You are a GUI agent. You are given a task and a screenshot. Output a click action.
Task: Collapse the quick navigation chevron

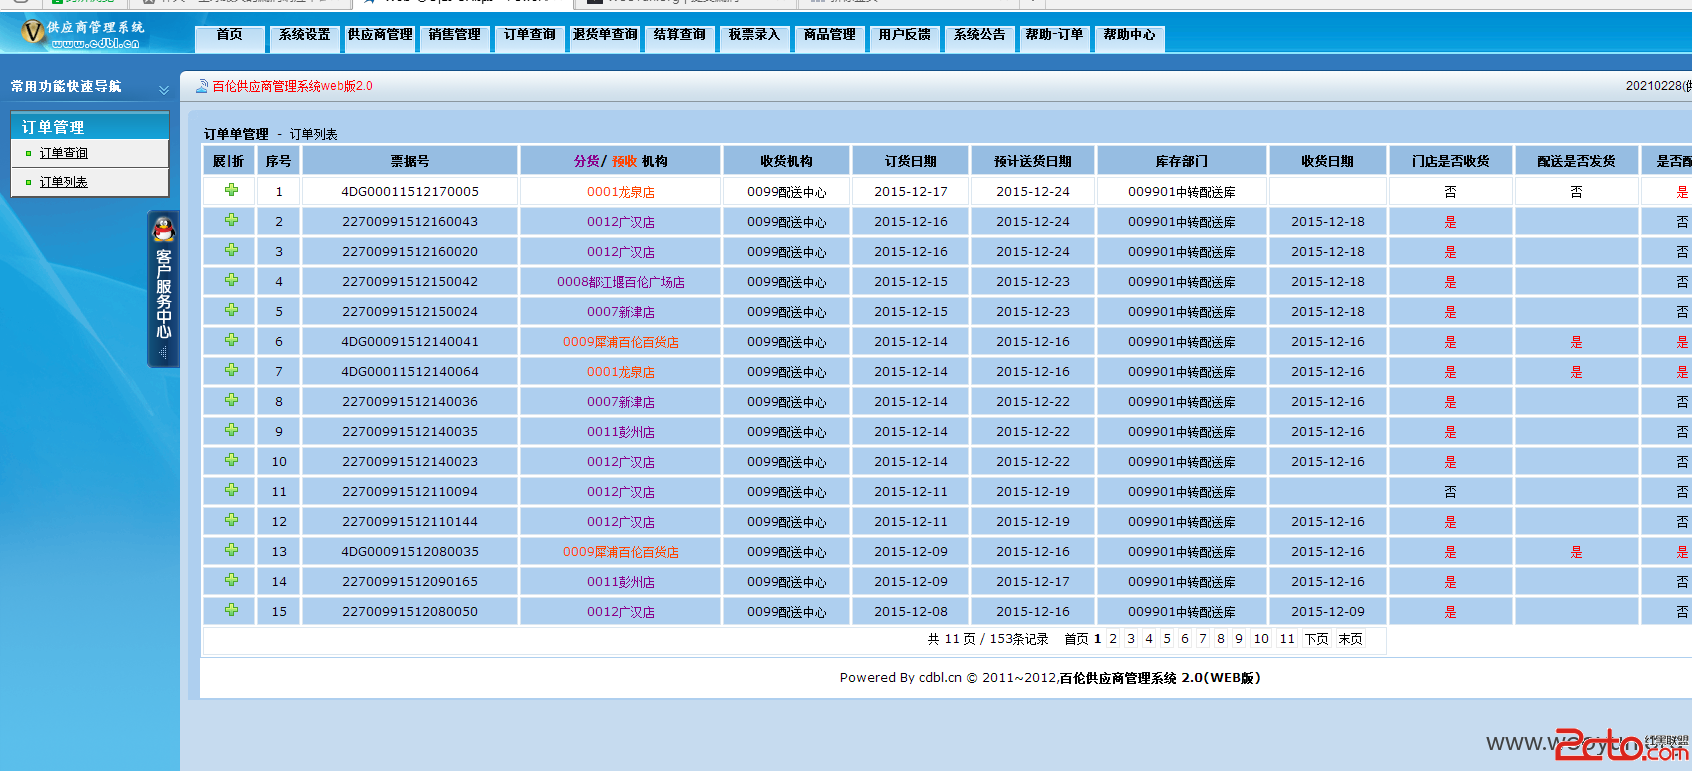click(163, 90)
